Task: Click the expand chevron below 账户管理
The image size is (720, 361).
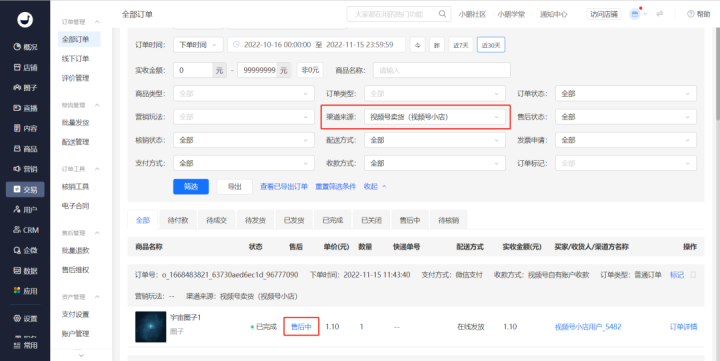Action: point(81,355)
